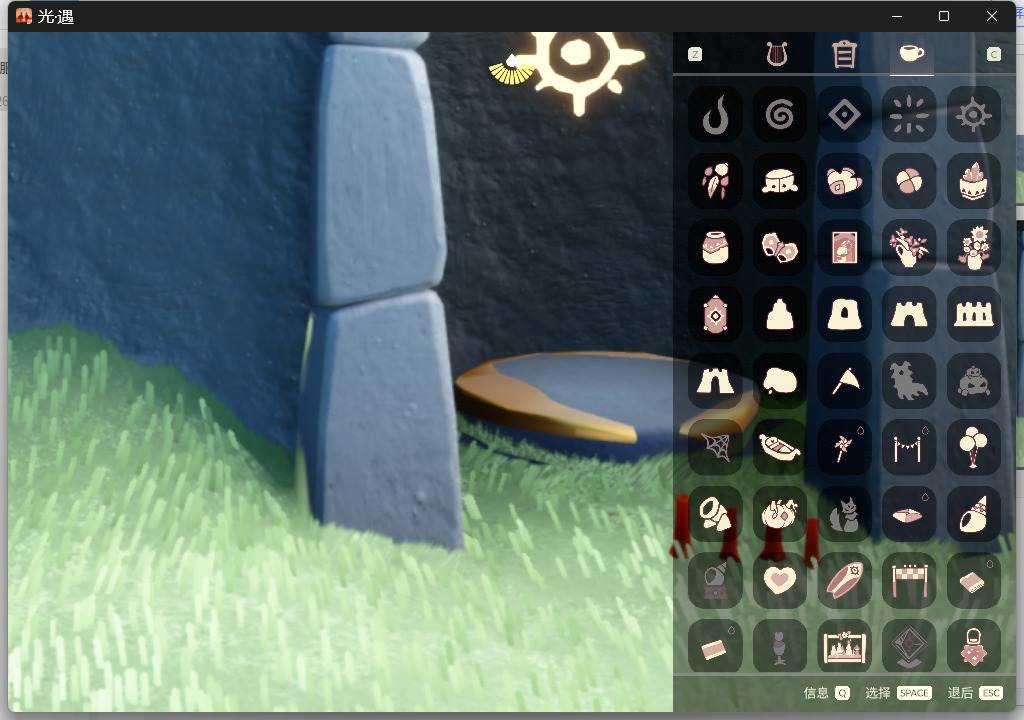Switch to the trash bin tab
The height and width of the screenshot is (720, 1024).
click(x=844, y=54)
